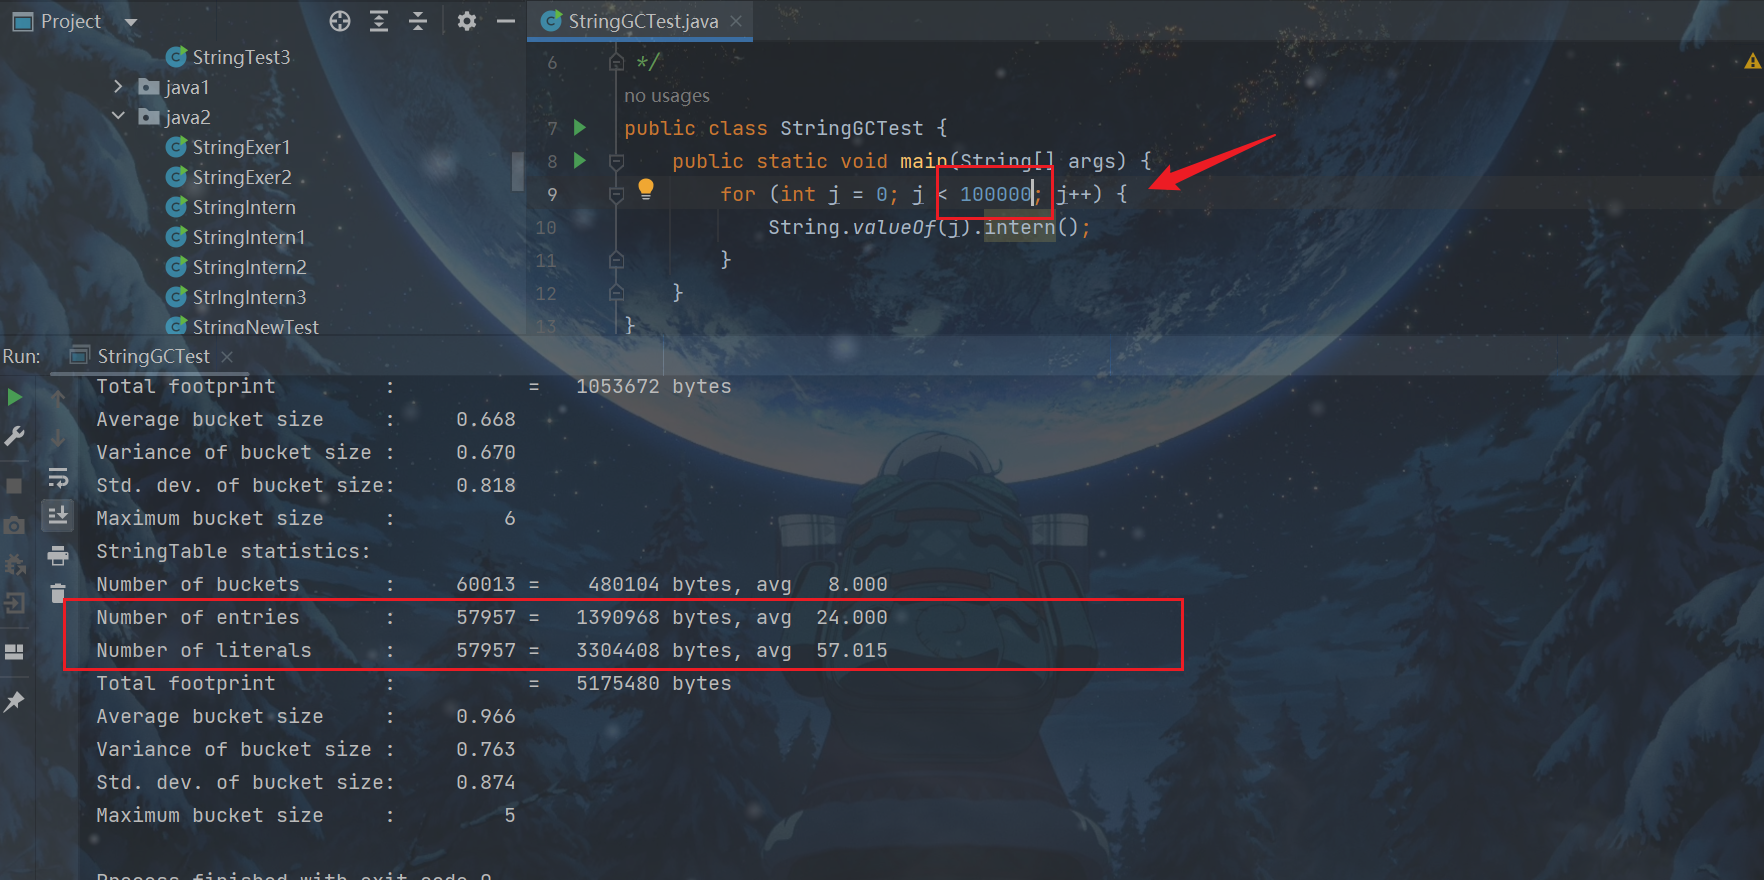Click the Select Opened File locate icon

pos(340,21)
